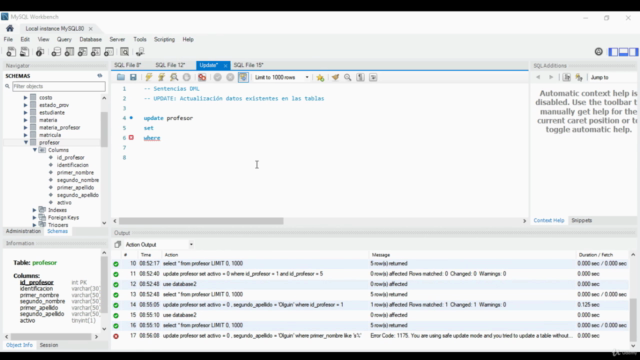Create a new schema icon
The image size is (640, 360).
[56, 52]
